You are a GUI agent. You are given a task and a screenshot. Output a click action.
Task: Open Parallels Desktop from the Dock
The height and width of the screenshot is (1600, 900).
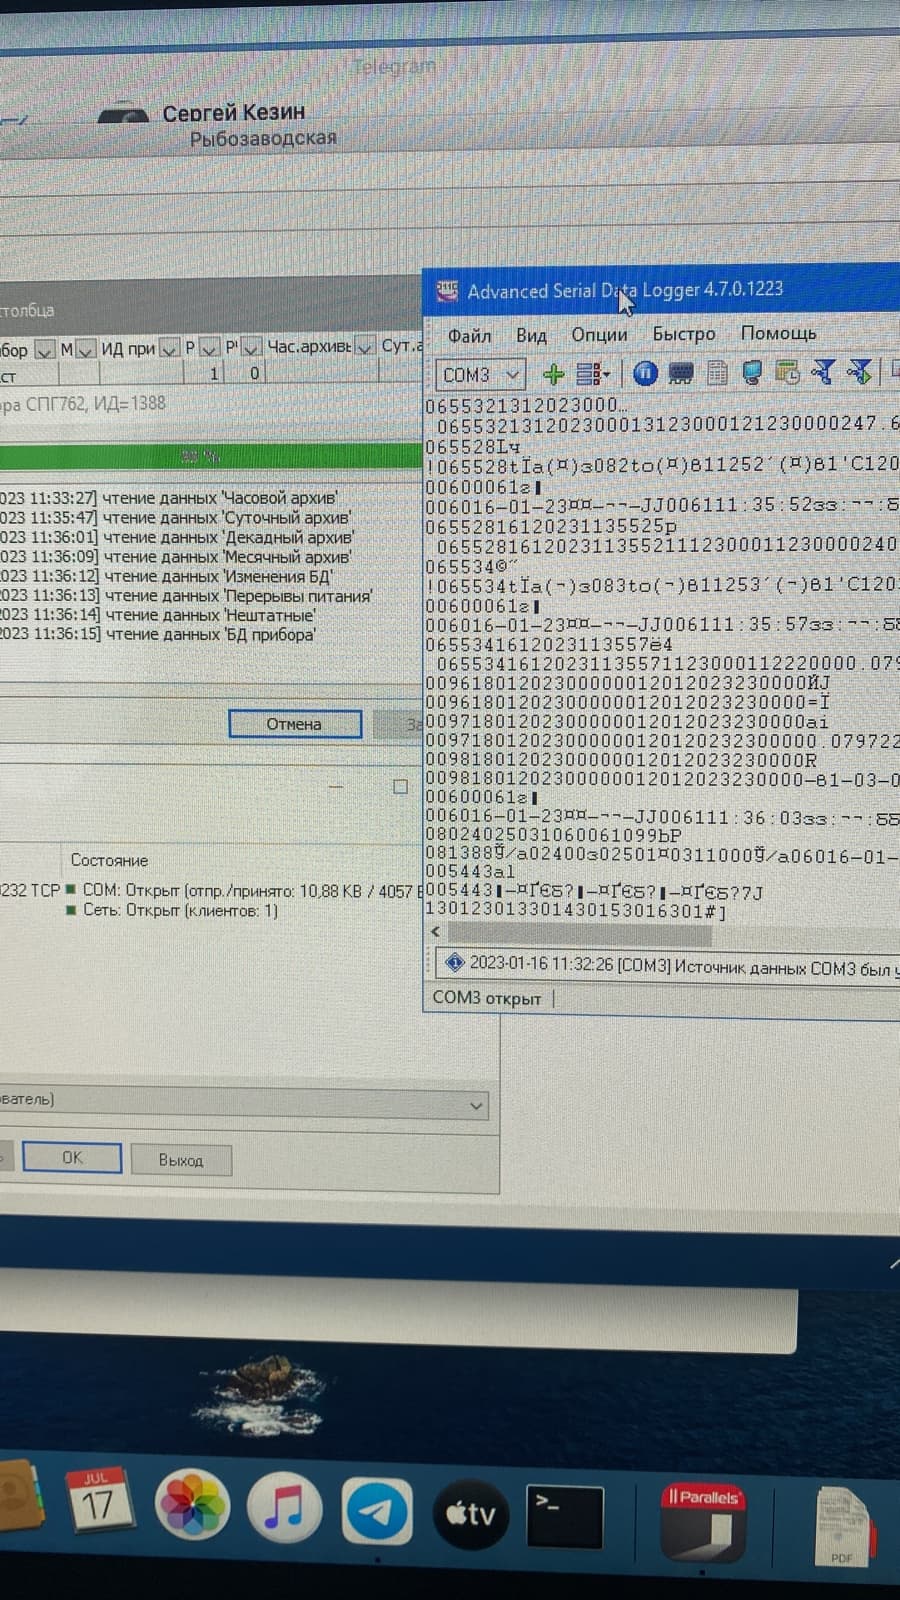coord(704,1522)
